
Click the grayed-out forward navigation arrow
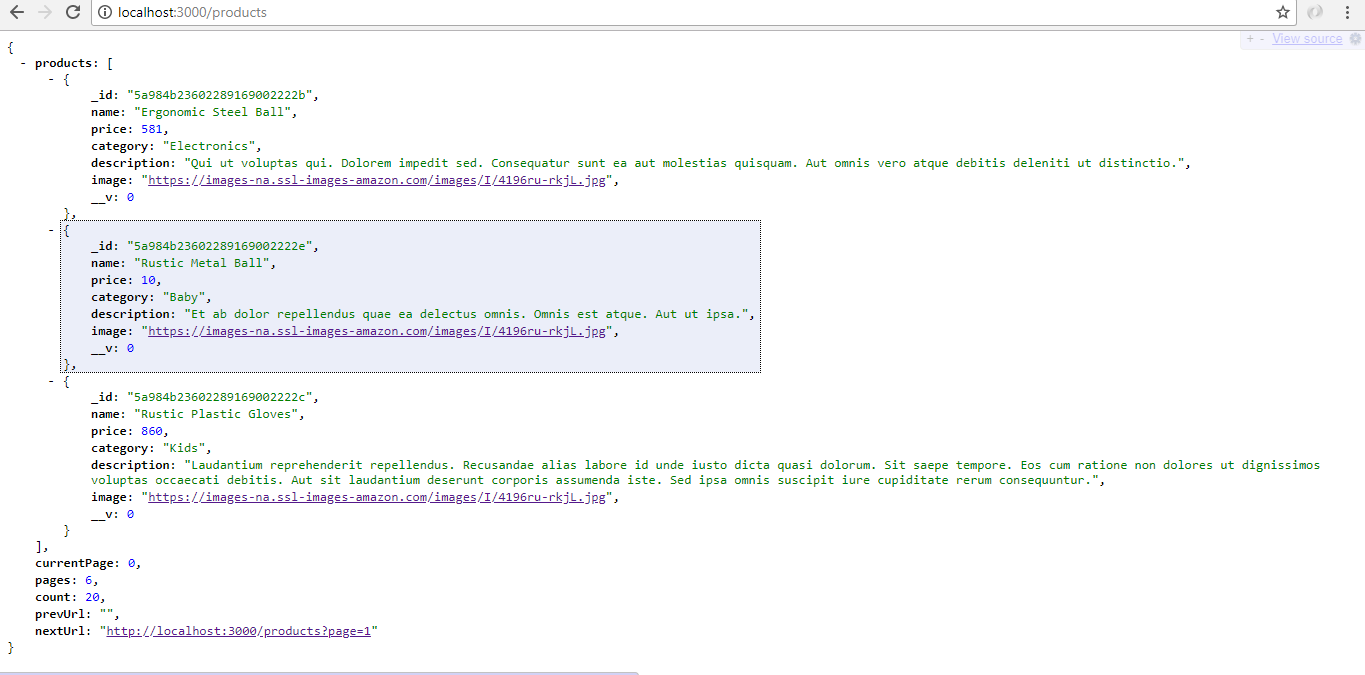coord(43,12)
